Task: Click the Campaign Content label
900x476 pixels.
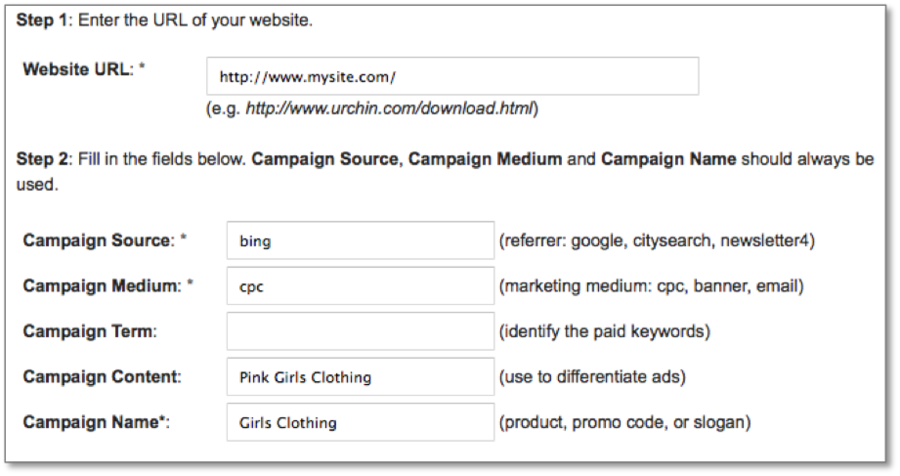Action: 102,377
